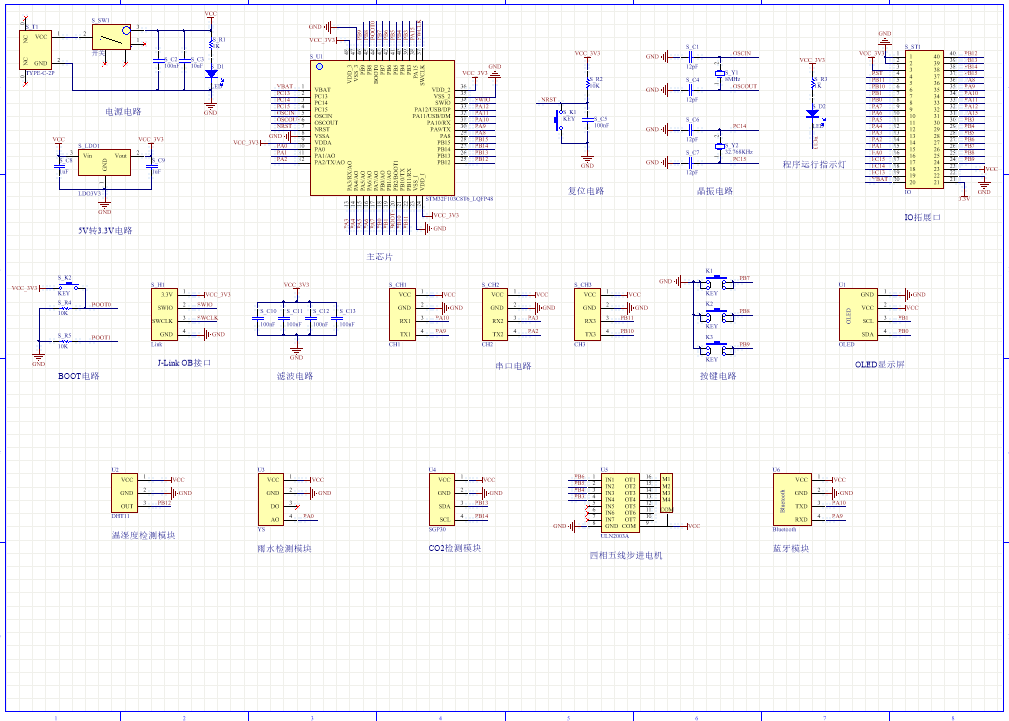
Task: Select the TYPE-C-2P connector component
Action: tap(35, 50)
